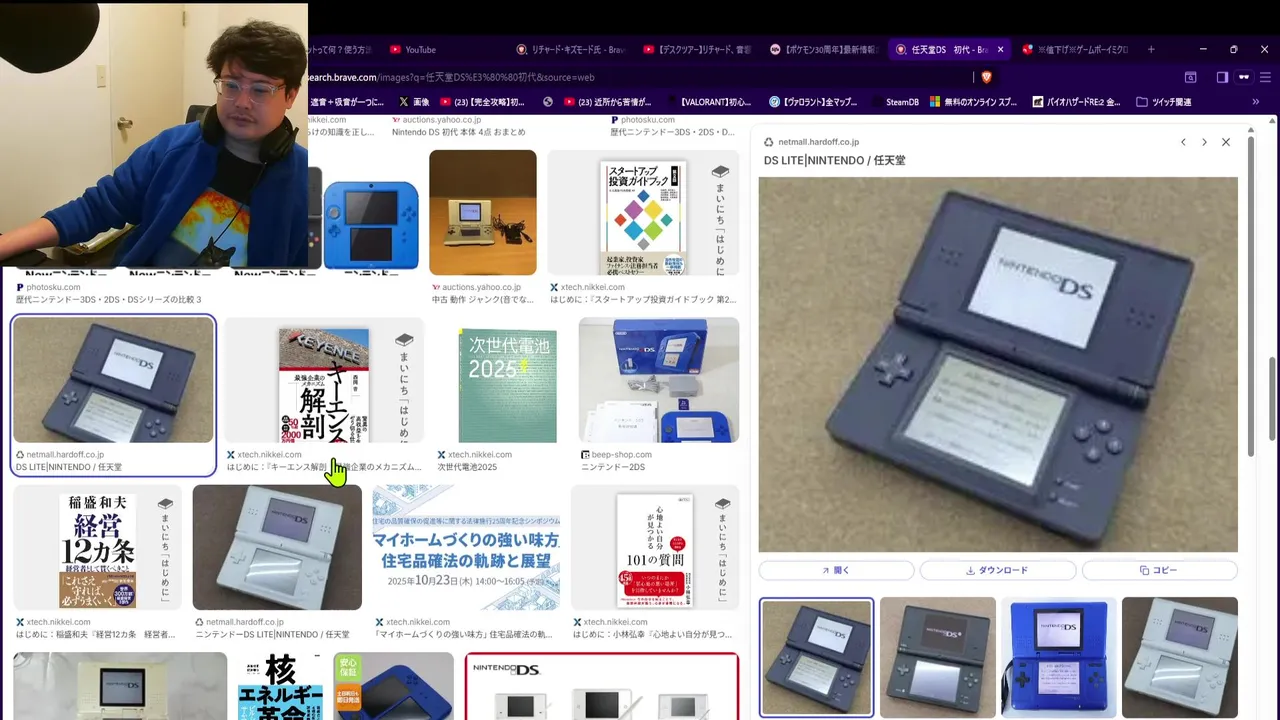The width and height of the screenshot is (1280, 720).
Task: Click the large DS Lite preview image
Action: coord(998,365)
